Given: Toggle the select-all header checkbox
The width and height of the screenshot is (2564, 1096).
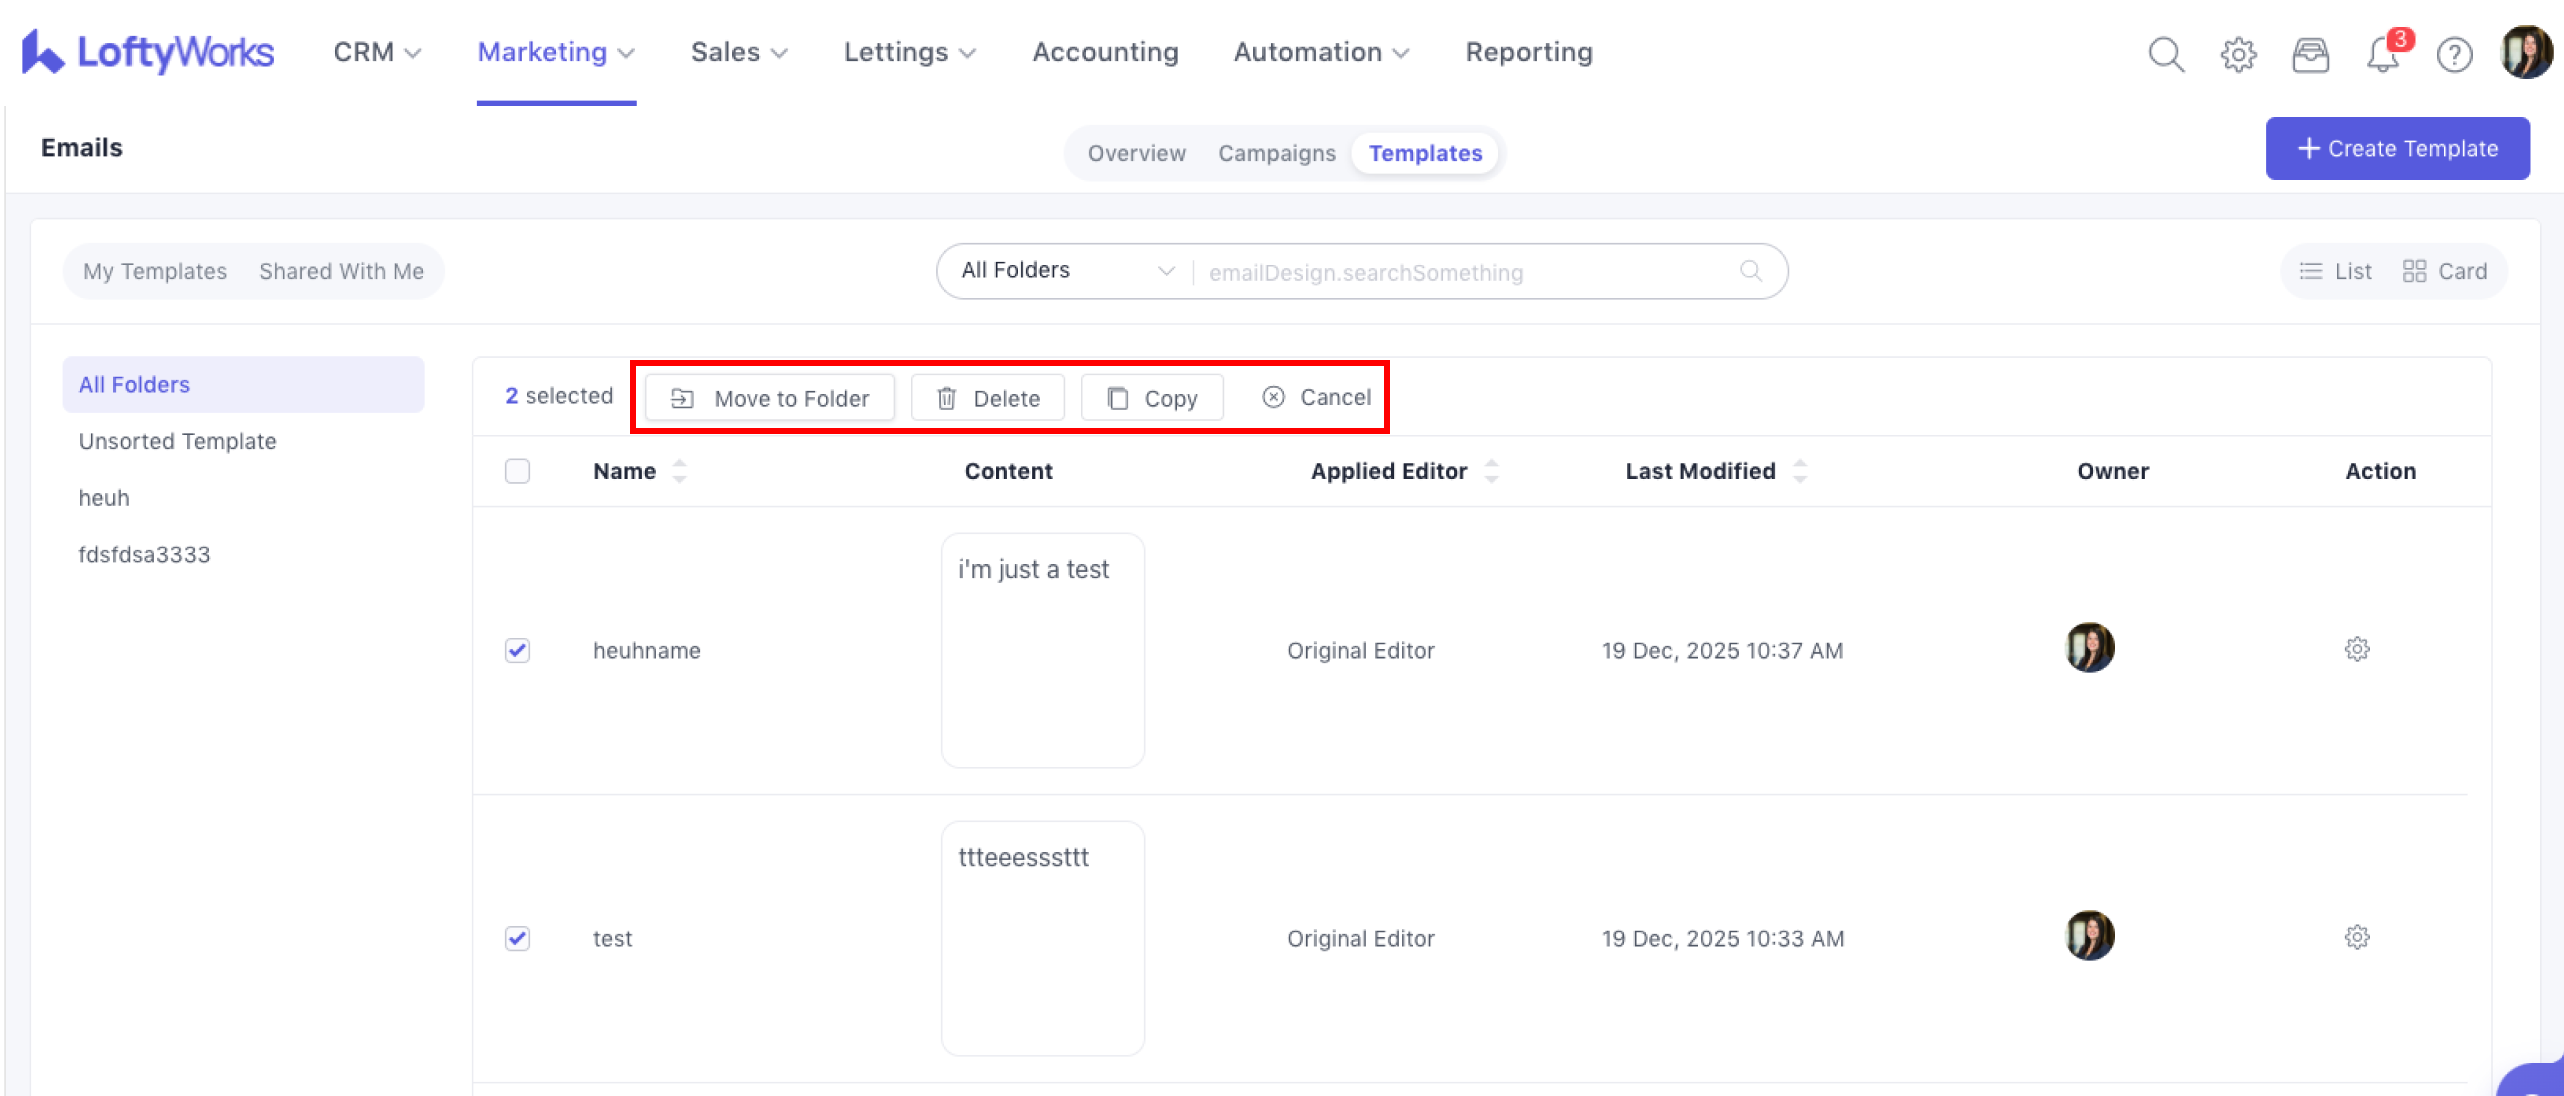Looking at the screenshot, I should tap(517, 471).
